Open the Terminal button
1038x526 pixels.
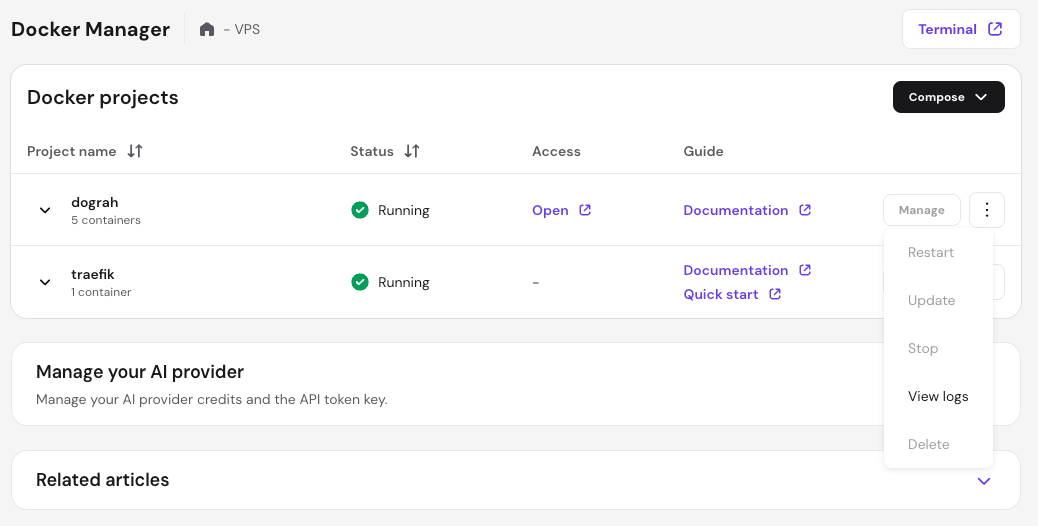[960, 29]
